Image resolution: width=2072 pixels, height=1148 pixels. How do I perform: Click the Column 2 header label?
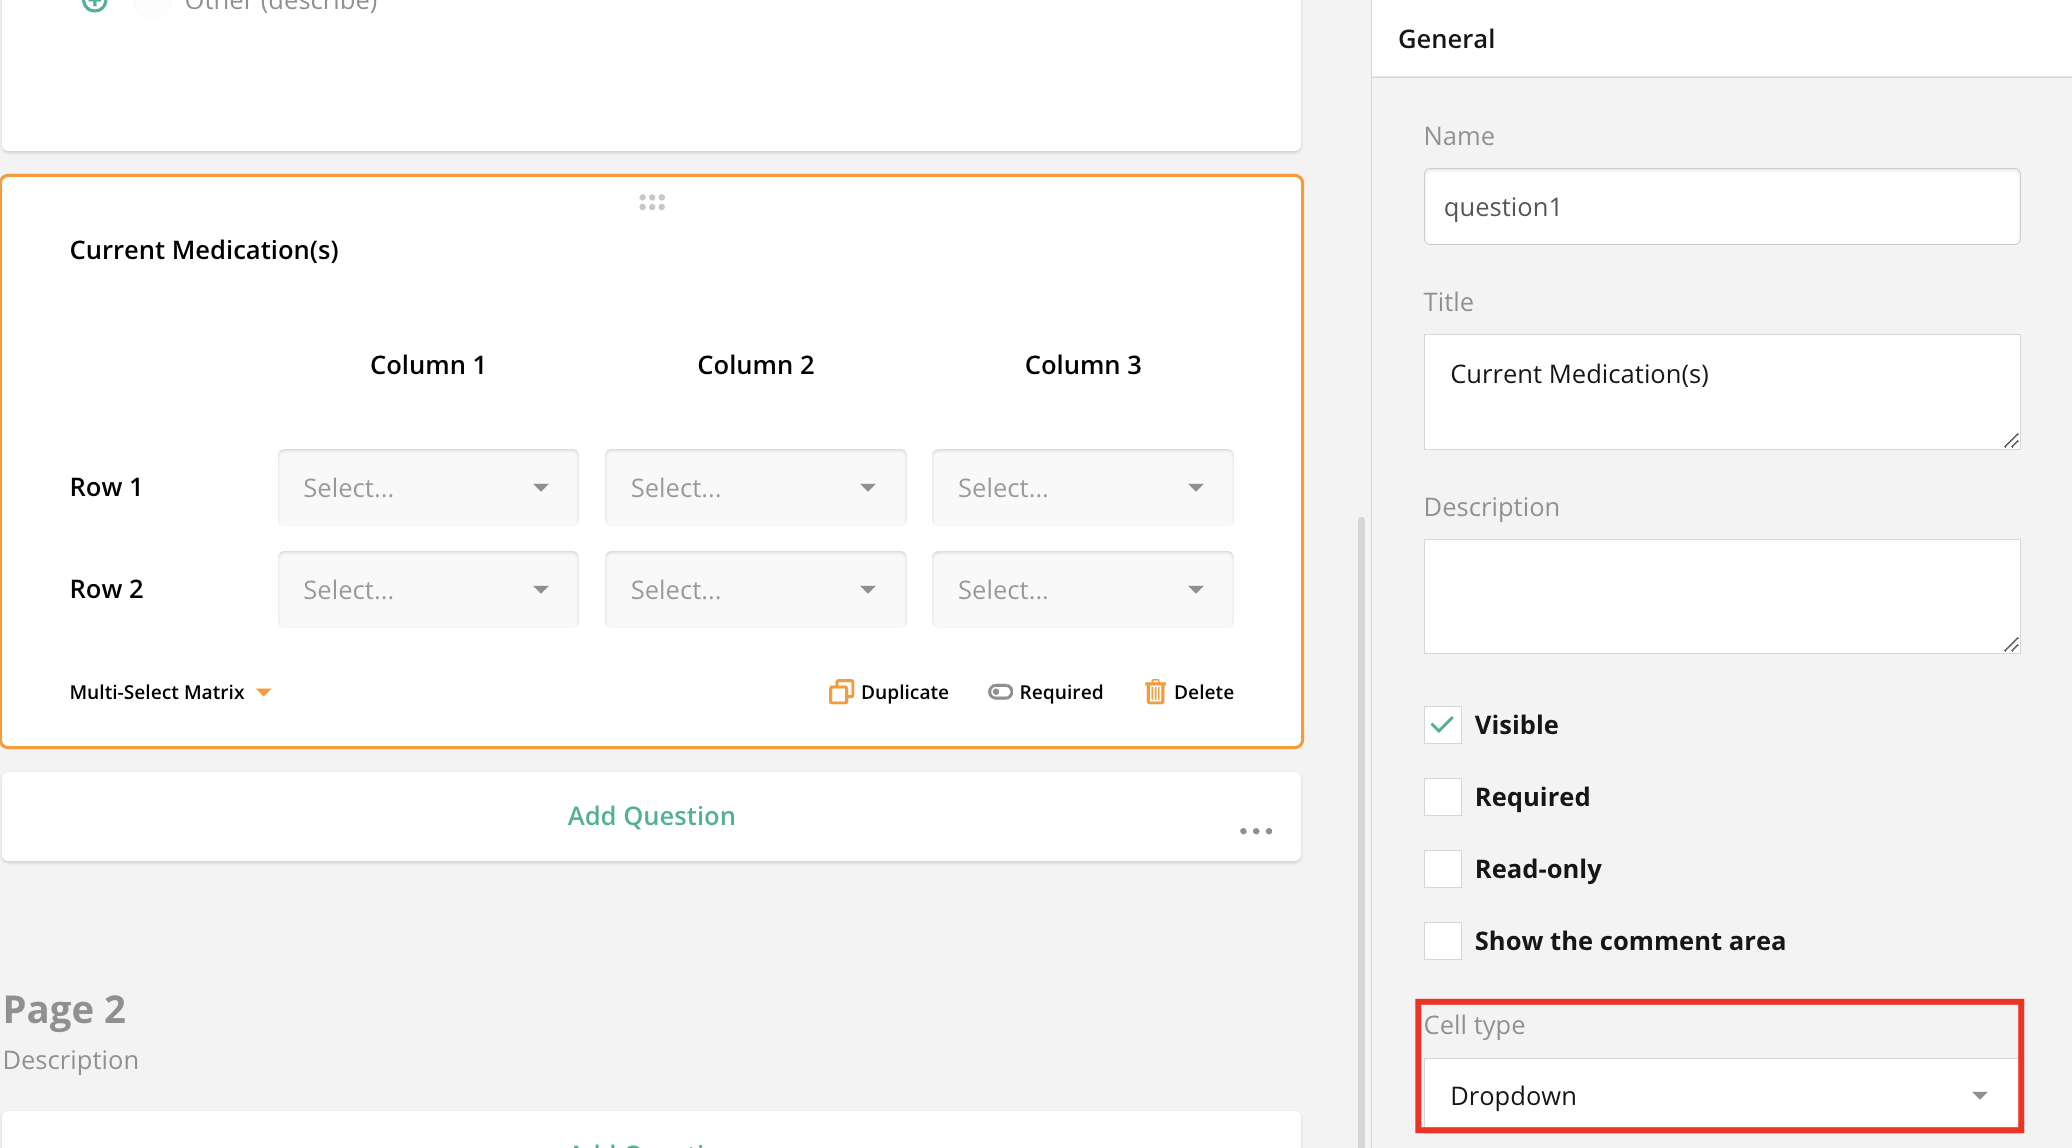[x=755, y=365]
